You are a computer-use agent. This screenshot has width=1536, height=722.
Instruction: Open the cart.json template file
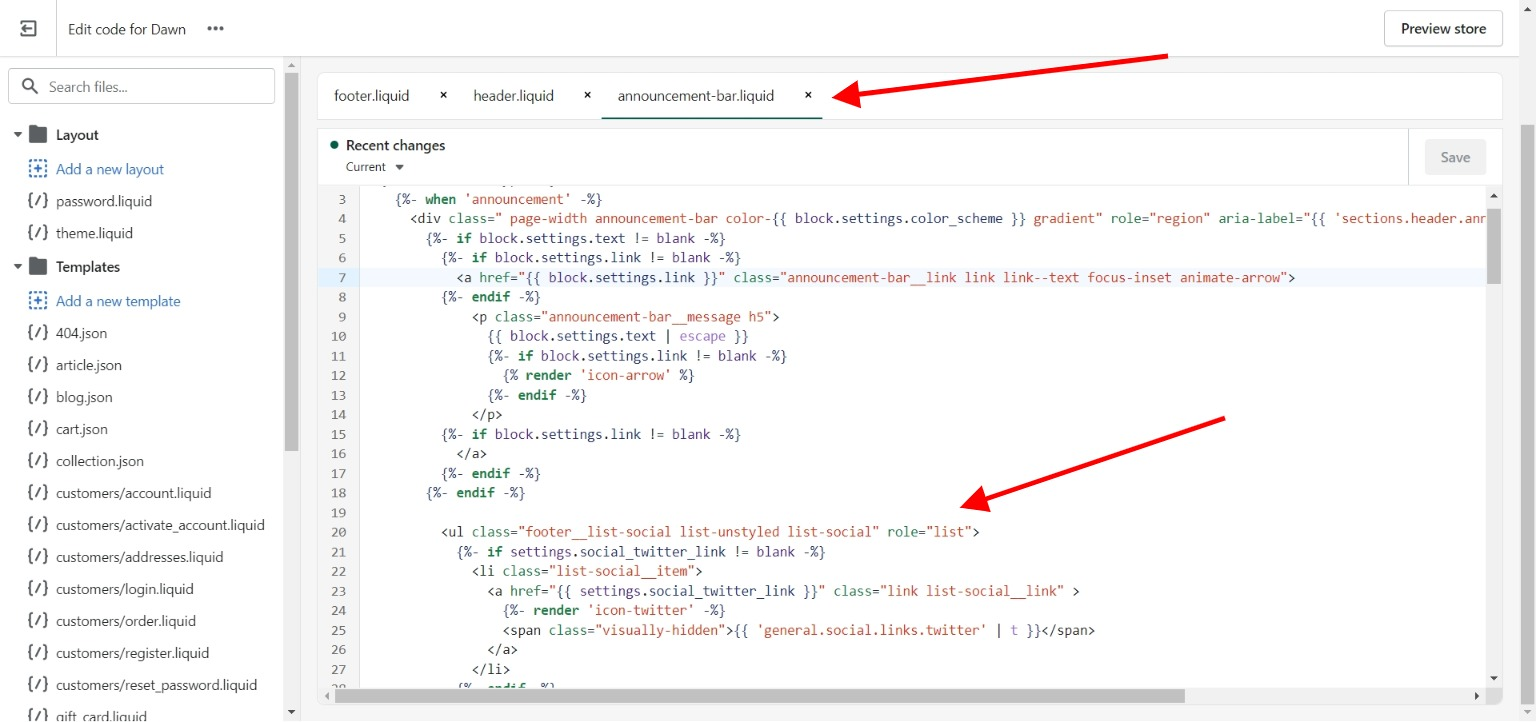[x=81, y=429]
